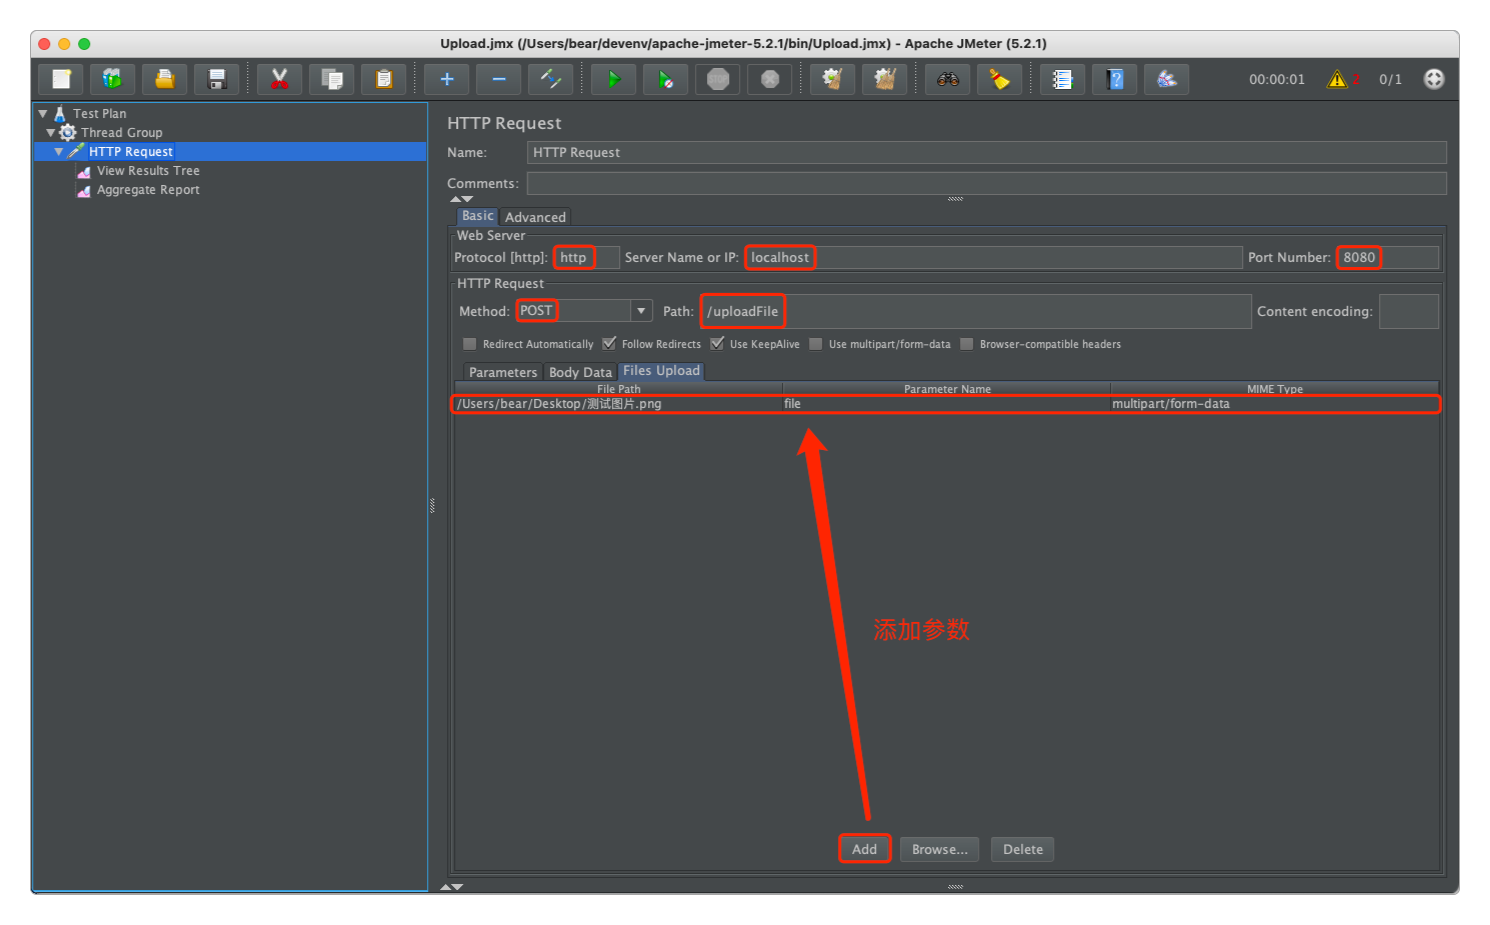Click the bottom panel split arrows
The height and width of the screenshot is (925, 1490).
tap(452, 886)
